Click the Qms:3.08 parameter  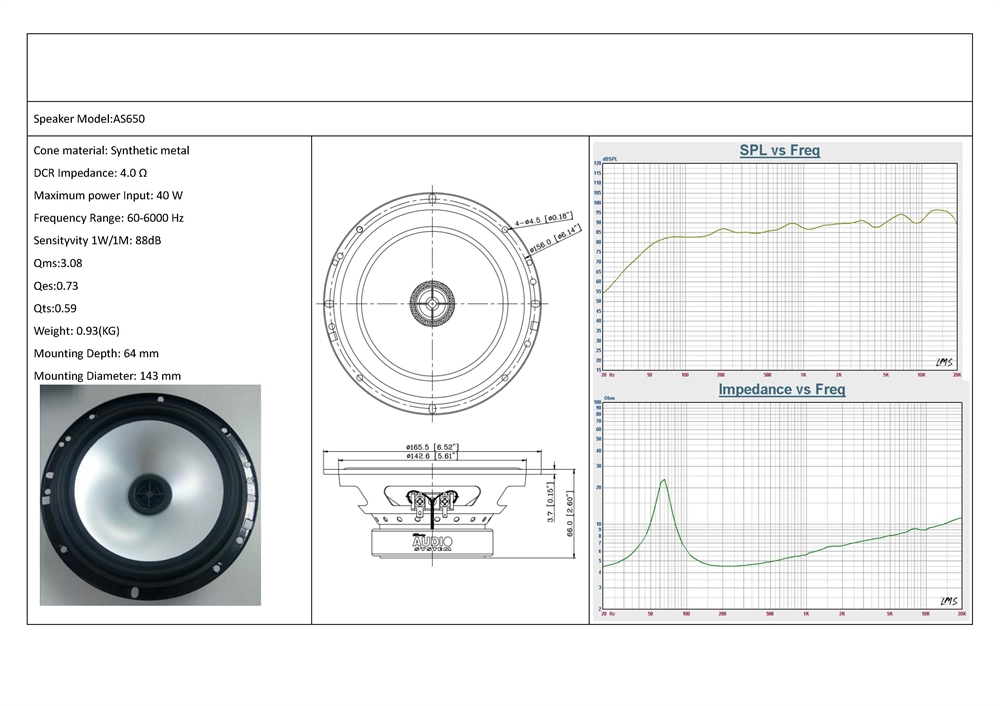point(60,263)
